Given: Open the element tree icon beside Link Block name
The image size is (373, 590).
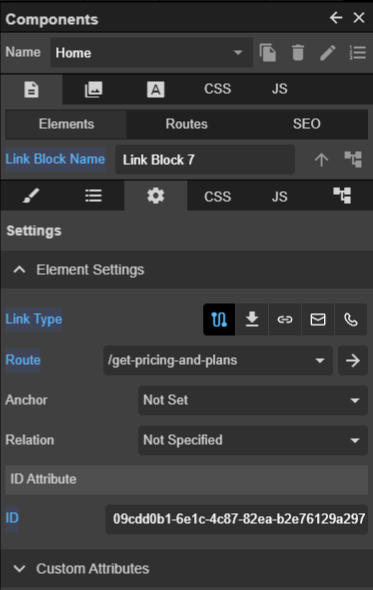Looking at the screenshot, I should [353, 160].
